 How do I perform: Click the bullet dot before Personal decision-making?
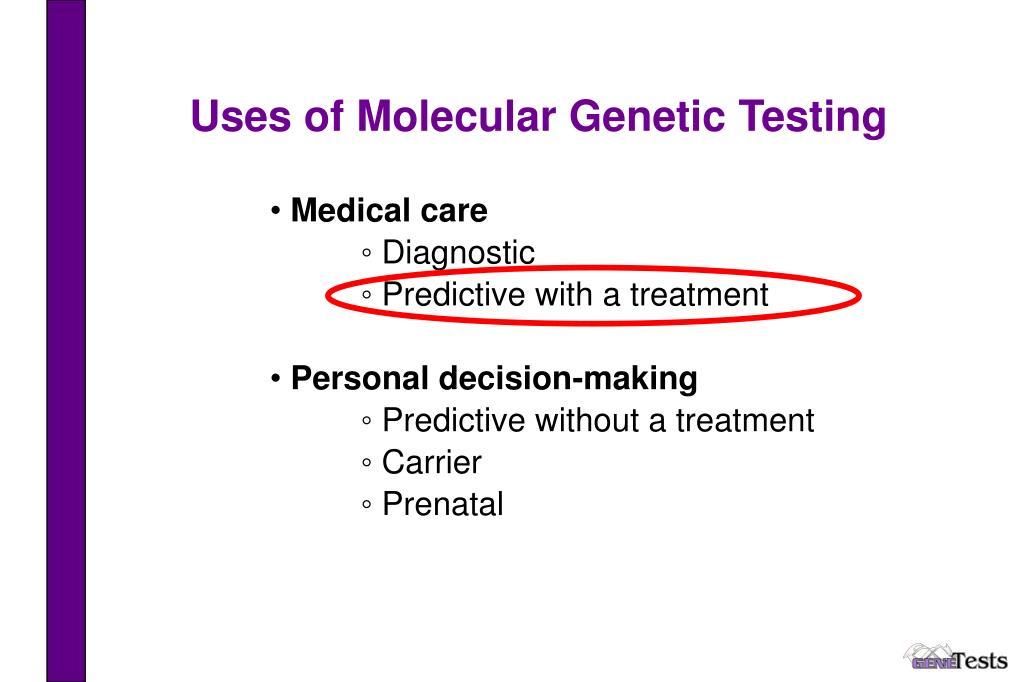click(x=276, y=379)
